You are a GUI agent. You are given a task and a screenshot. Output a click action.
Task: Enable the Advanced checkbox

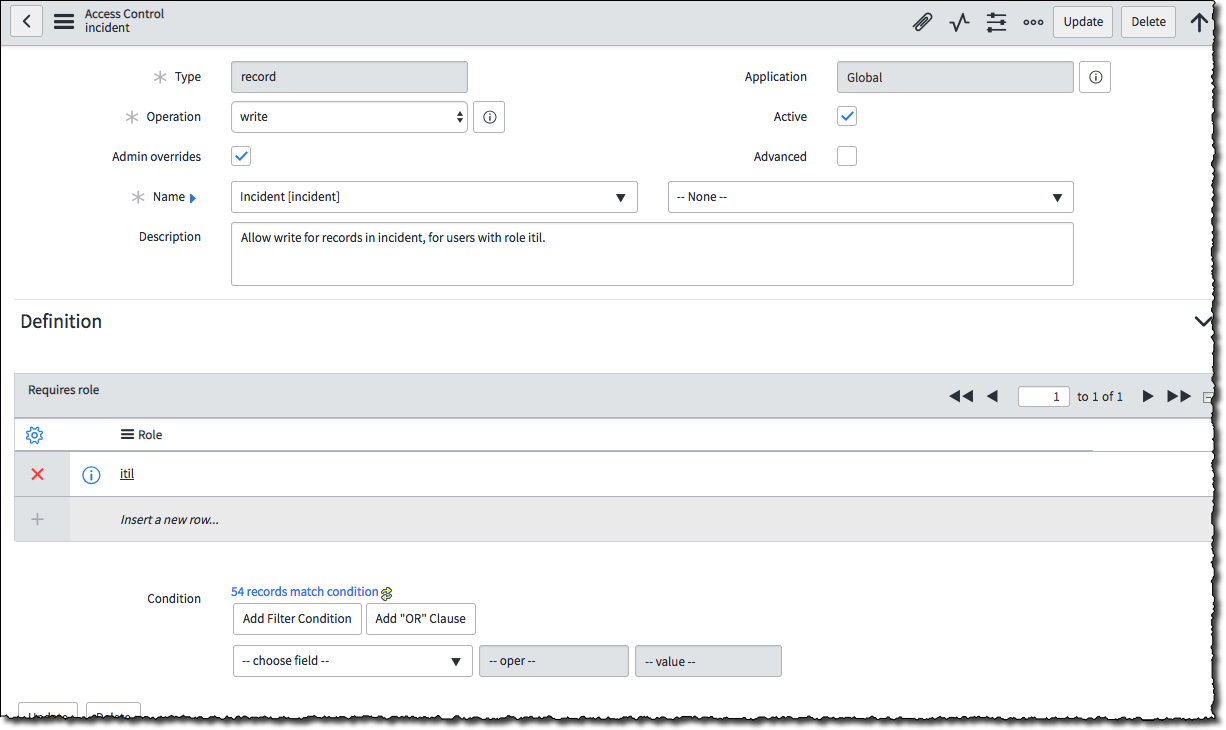click(847, 156)
